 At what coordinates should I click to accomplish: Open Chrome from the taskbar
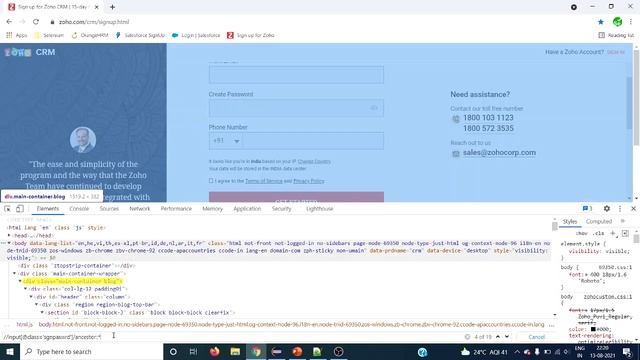pyautogui.click(x=256, y=351)
